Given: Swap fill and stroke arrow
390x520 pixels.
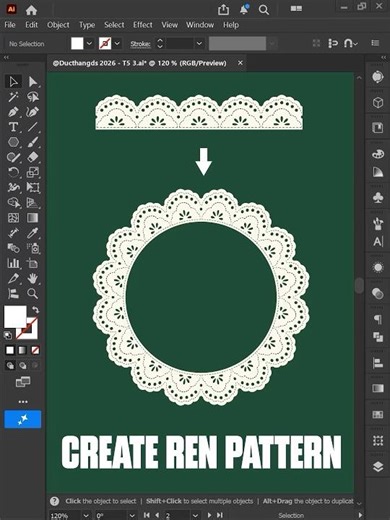Looking at the screenshot, I should (35, 310).
